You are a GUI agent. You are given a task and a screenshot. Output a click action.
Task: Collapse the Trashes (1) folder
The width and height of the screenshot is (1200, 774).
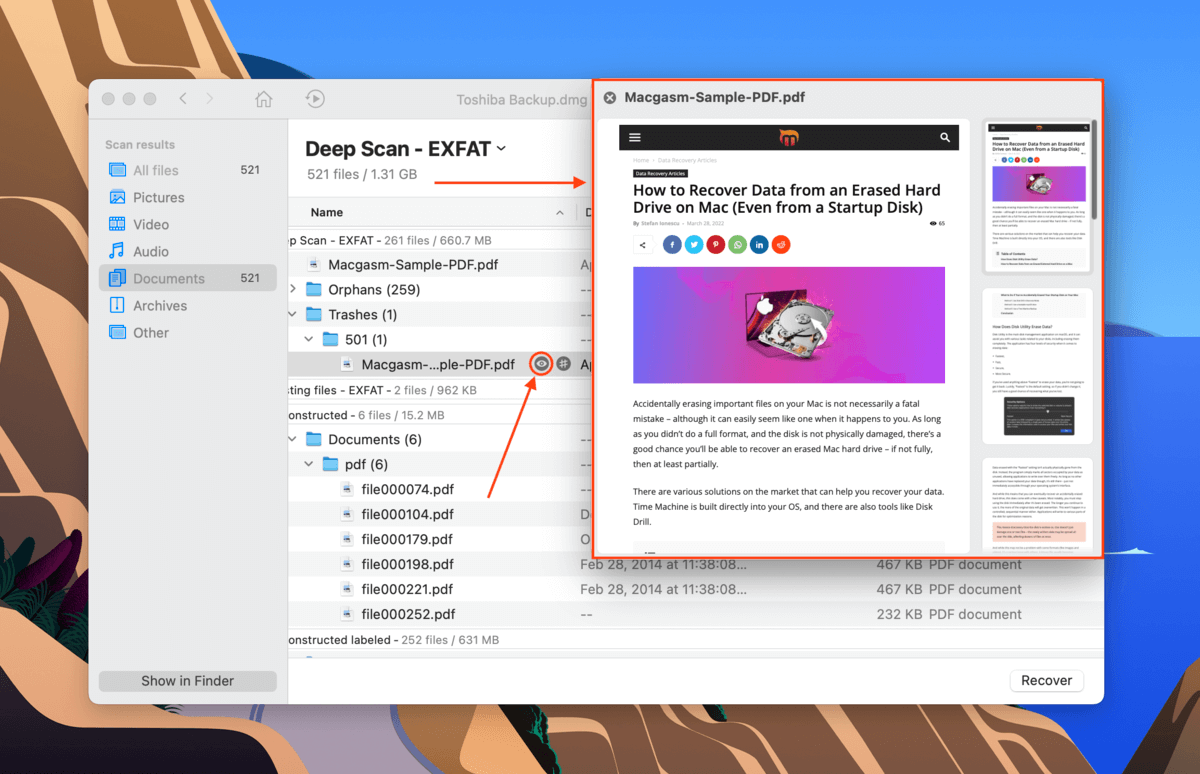coord(293,314)
